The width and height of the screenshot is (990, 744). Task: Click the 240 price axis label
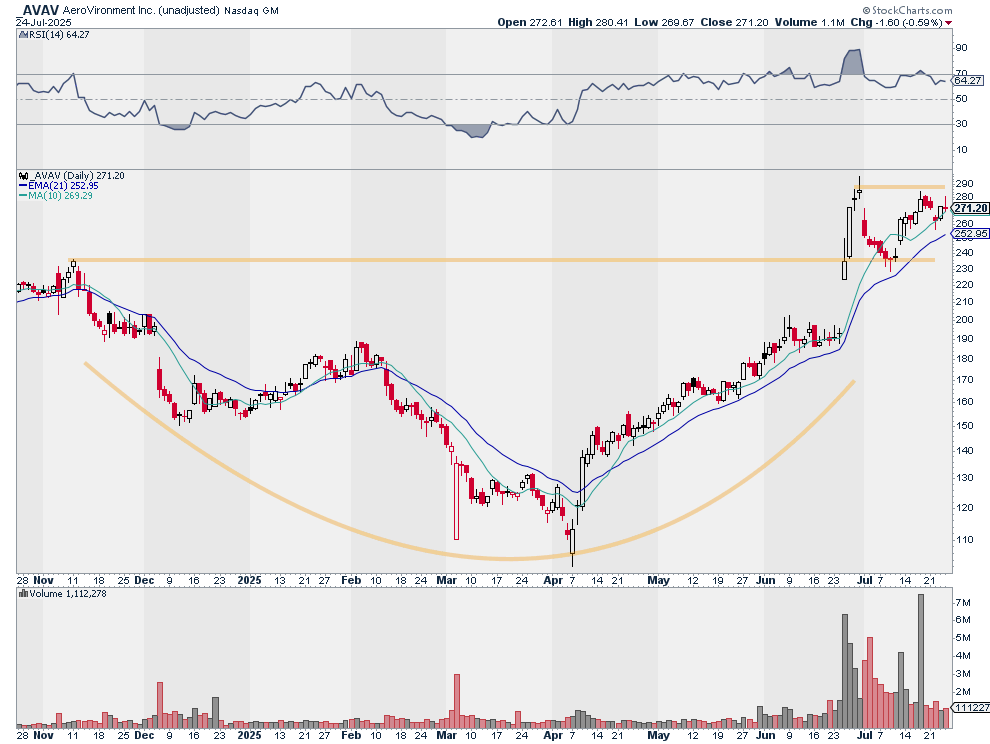964,252
